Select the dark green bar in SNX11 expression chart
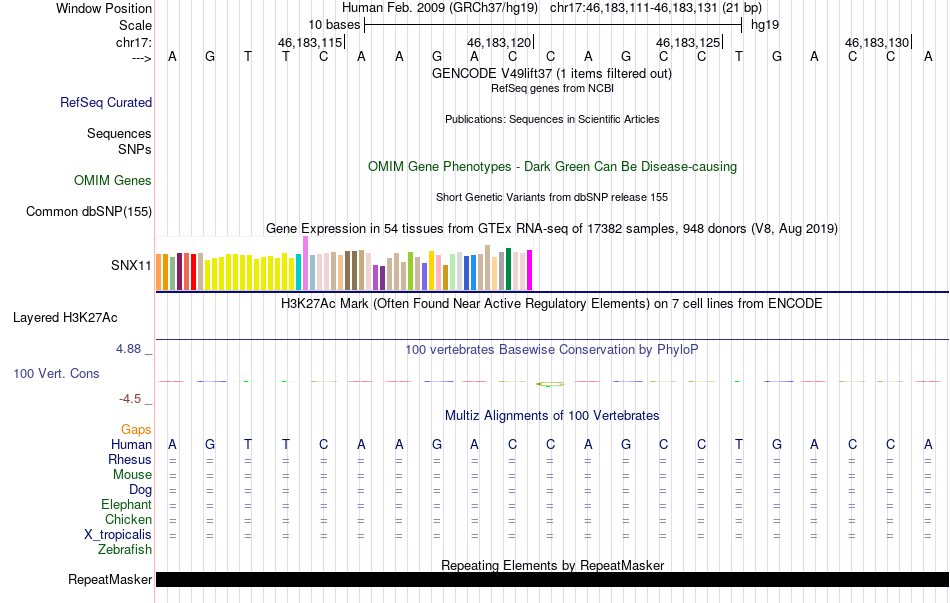 (508, 269)
